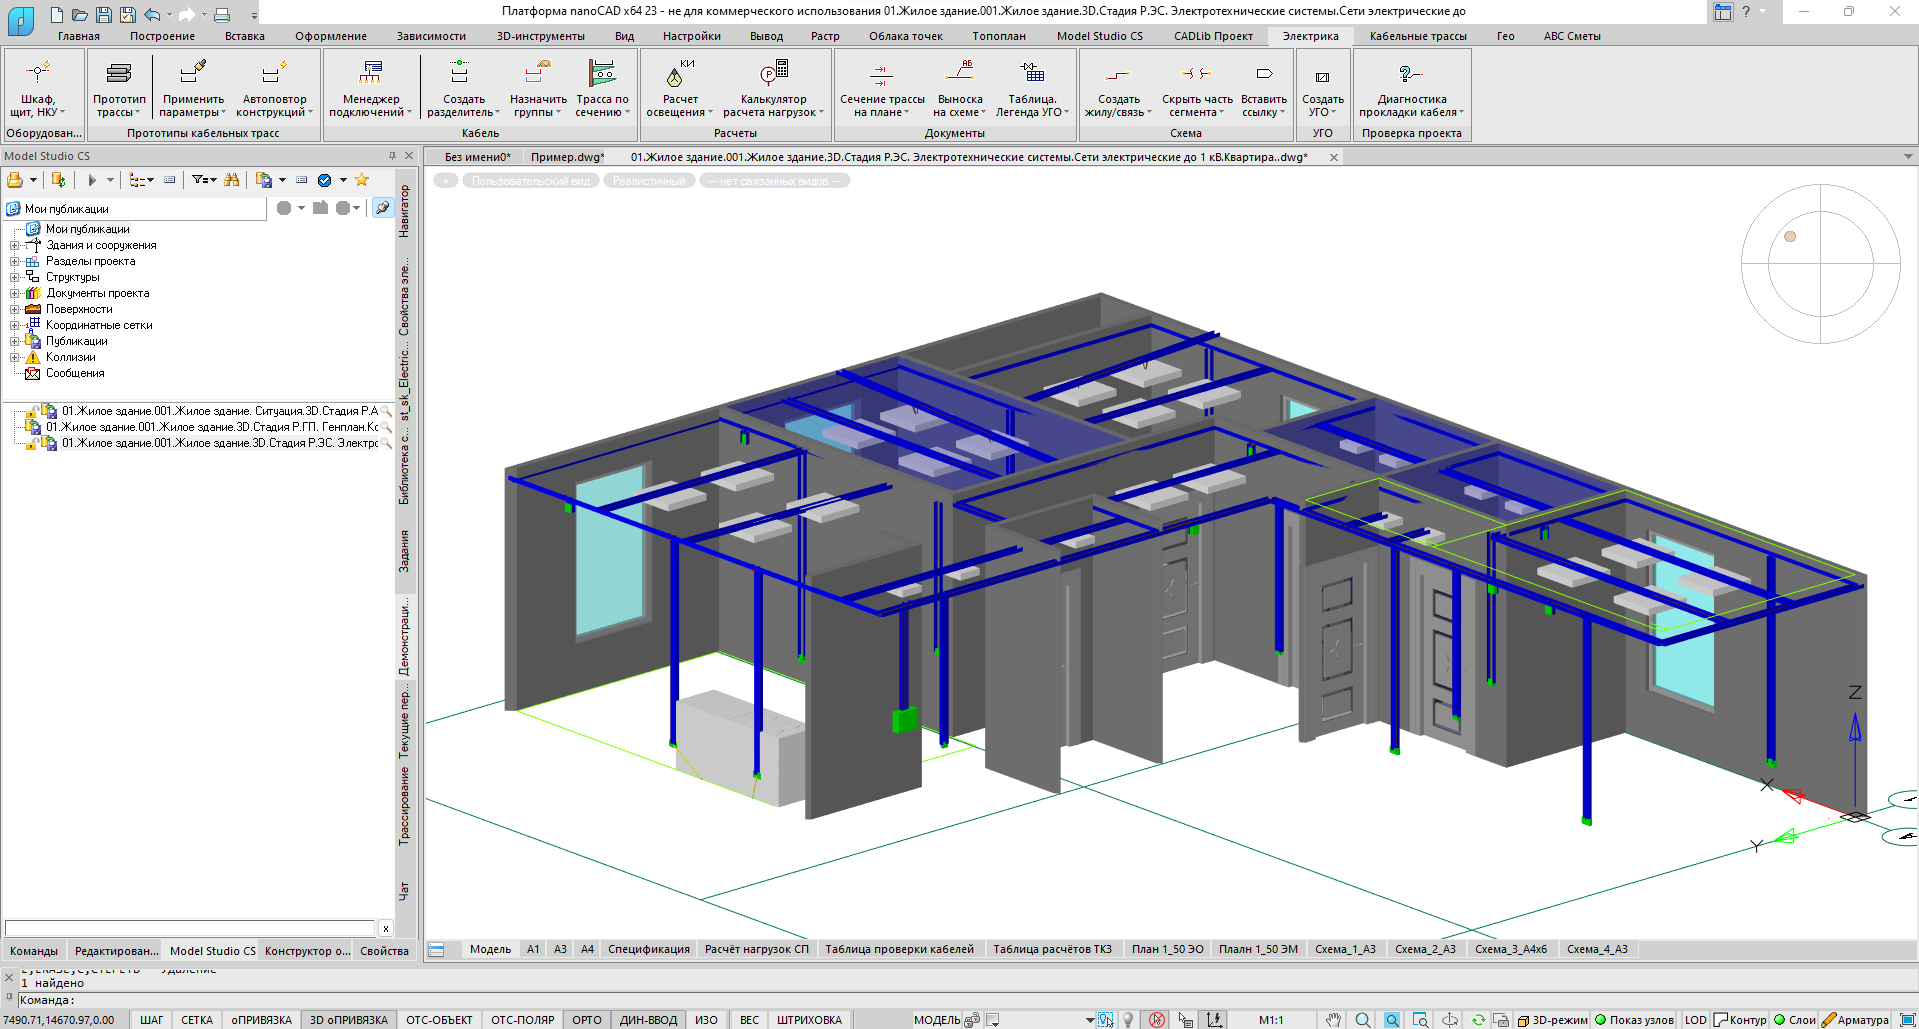The height and width of the screenshot is (1029, 1919).
Task: Toggle 3D оПРИВЯЗКА snap mode
Action: tap(348, 1020)
